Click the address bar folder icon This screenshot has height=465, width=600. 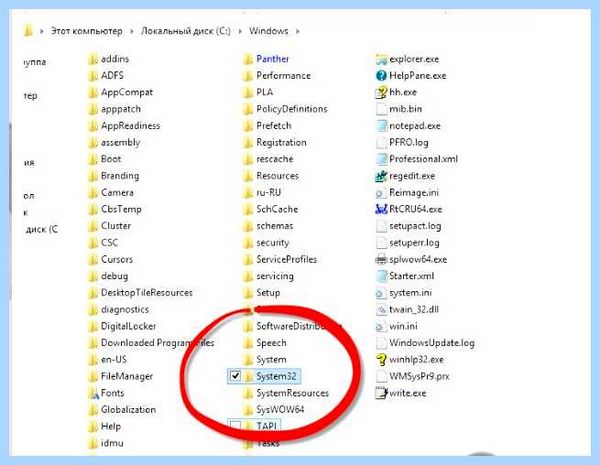28,31
